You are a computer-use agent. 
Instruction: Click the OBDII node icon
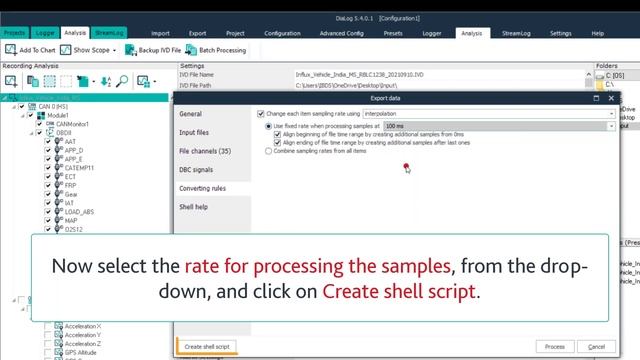pyautogui.click(x=50, y=133)
